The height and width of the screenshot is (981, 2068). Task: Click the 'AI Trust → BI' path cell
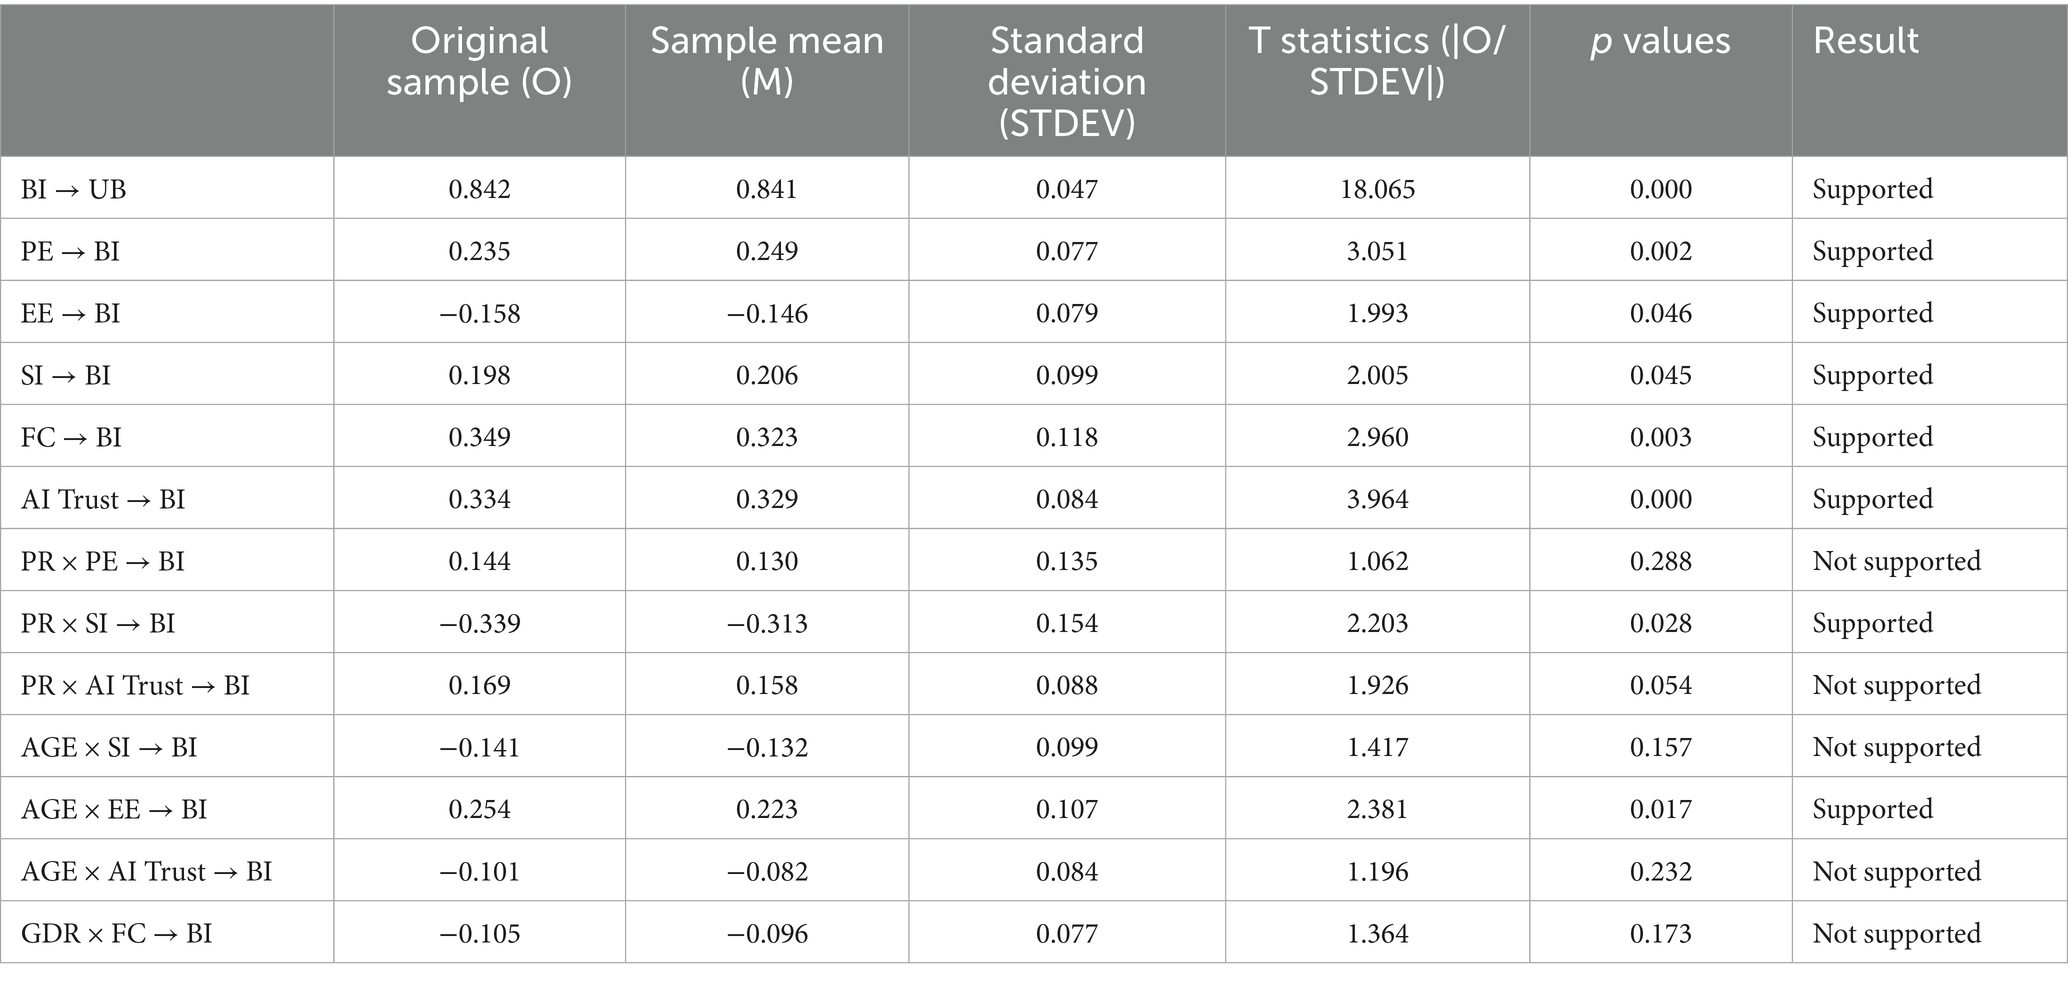(x=103, y=499)
